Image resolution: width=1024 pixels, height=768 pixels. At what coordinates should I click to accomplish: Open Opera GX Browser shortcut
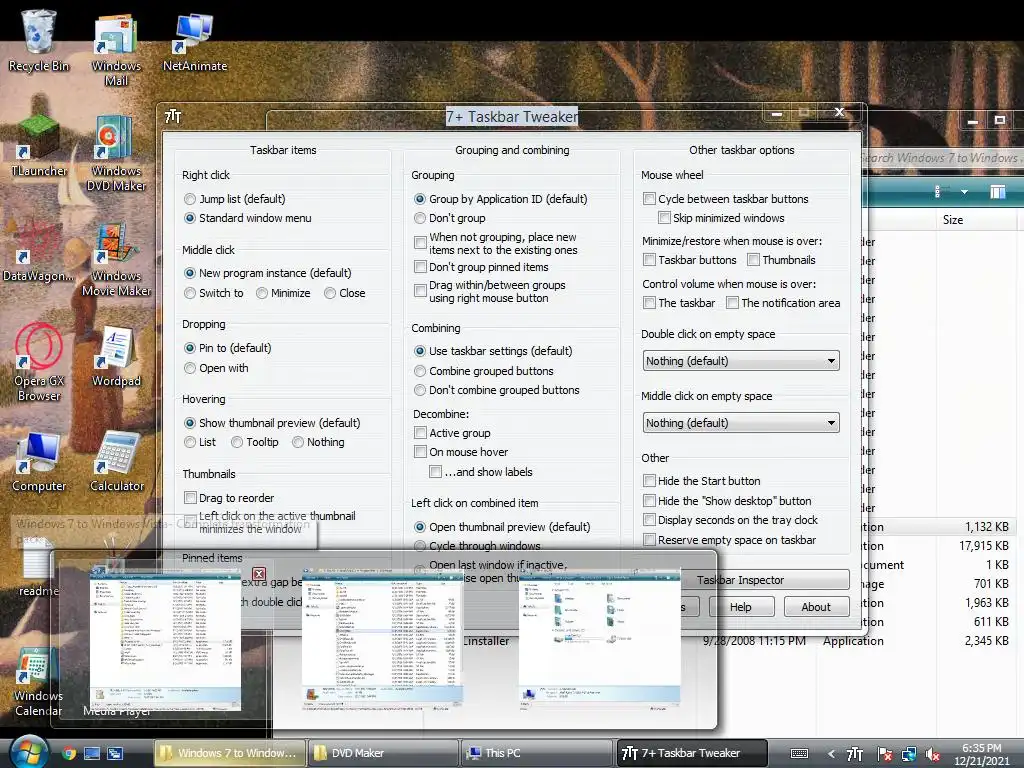(39, 363)
